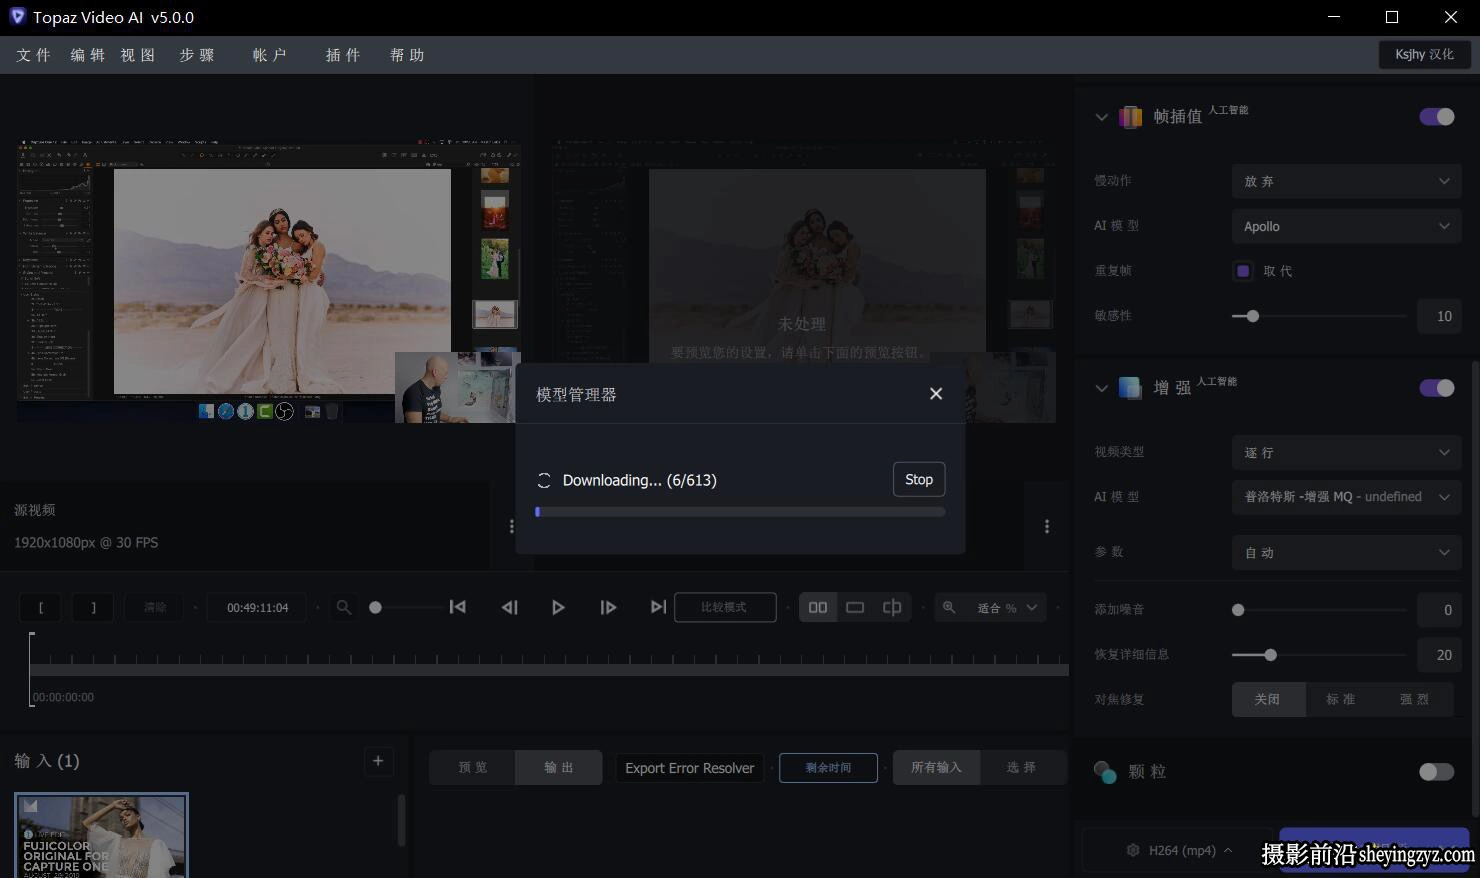Toggle the 重复帧 取代 checkbox

(x=1243, y=271)
